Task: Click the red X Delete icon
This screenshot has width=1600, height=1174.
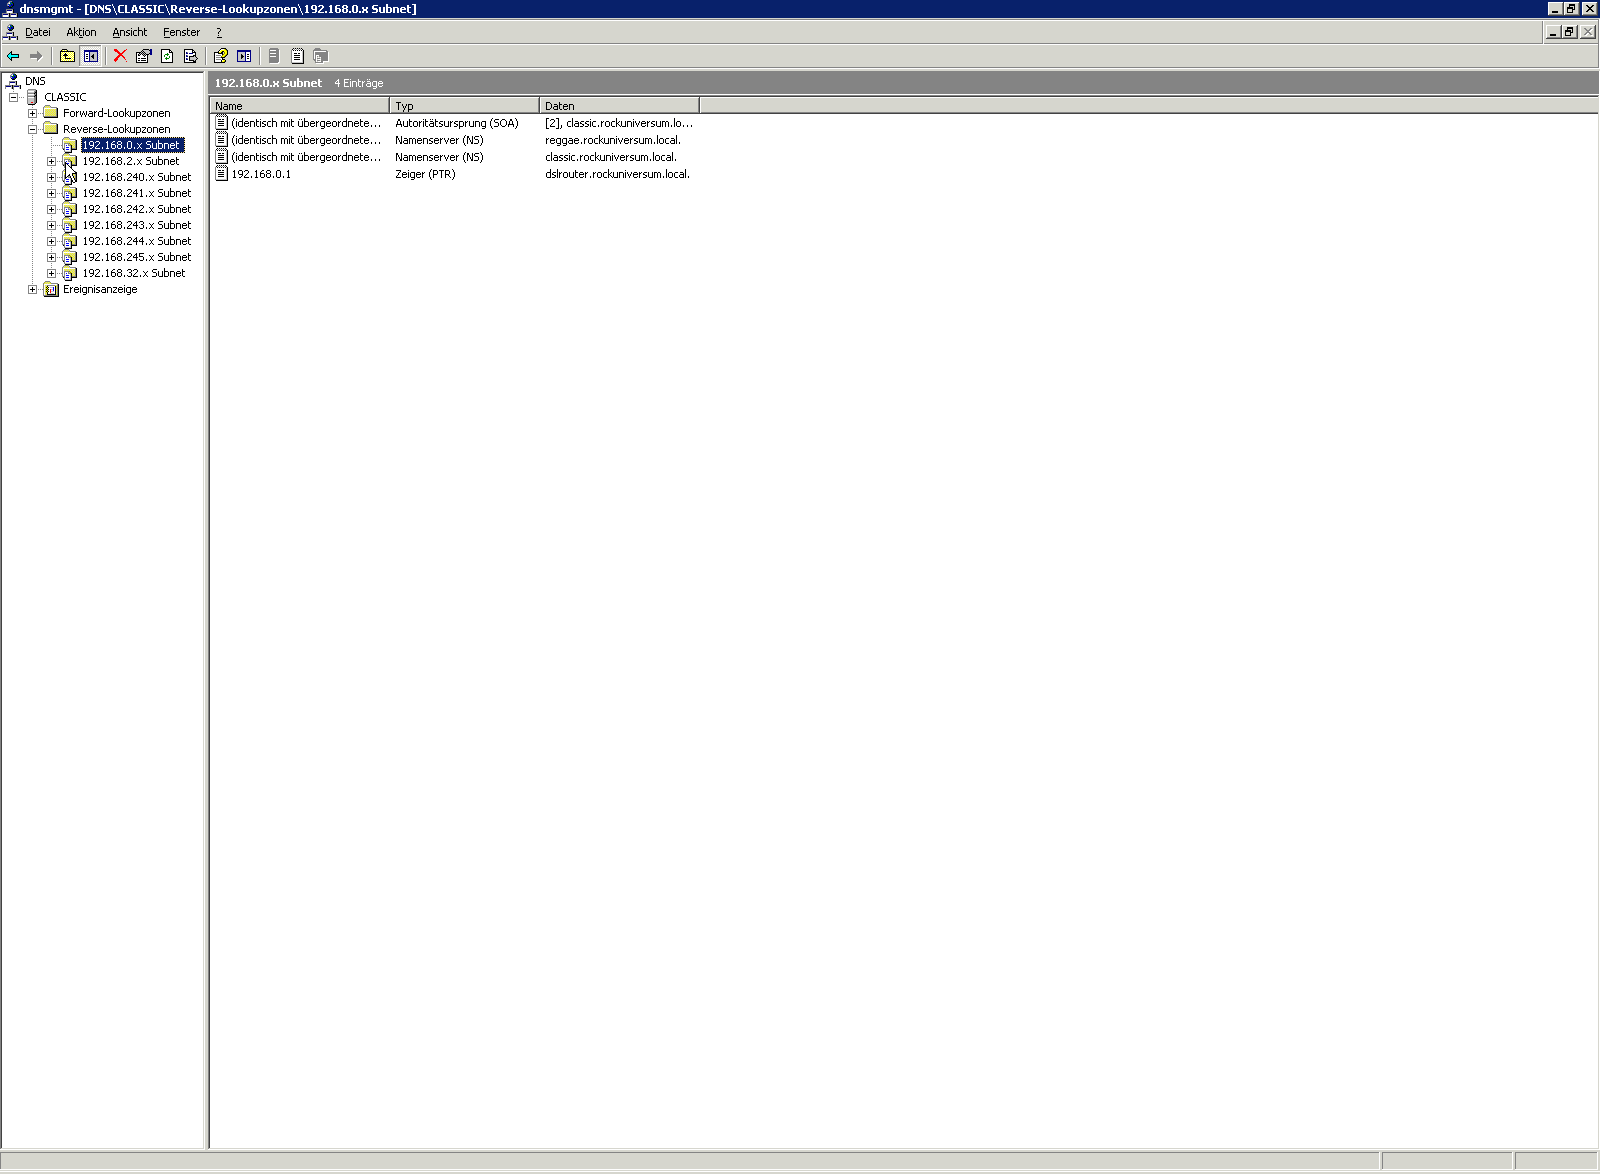Action: 120,56
